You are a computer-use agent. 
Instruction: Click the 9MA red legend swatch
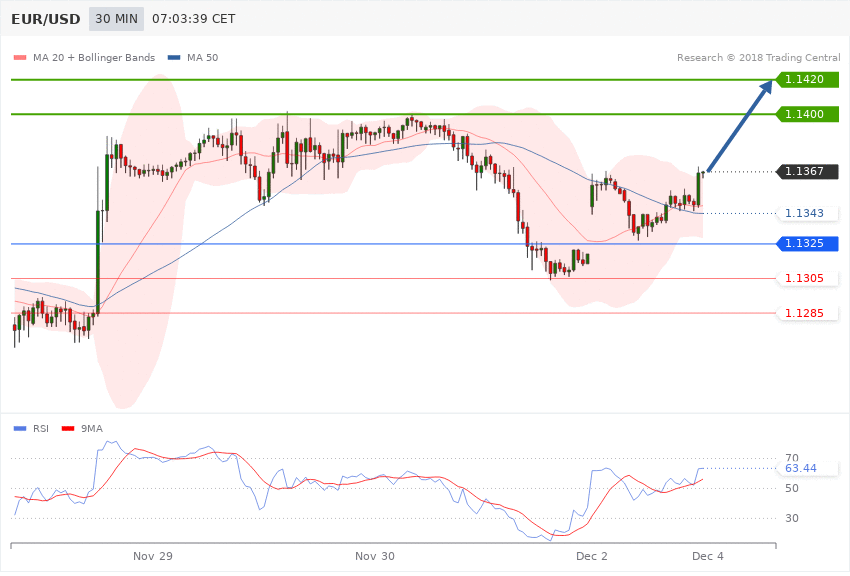click(x=68, y=429)
